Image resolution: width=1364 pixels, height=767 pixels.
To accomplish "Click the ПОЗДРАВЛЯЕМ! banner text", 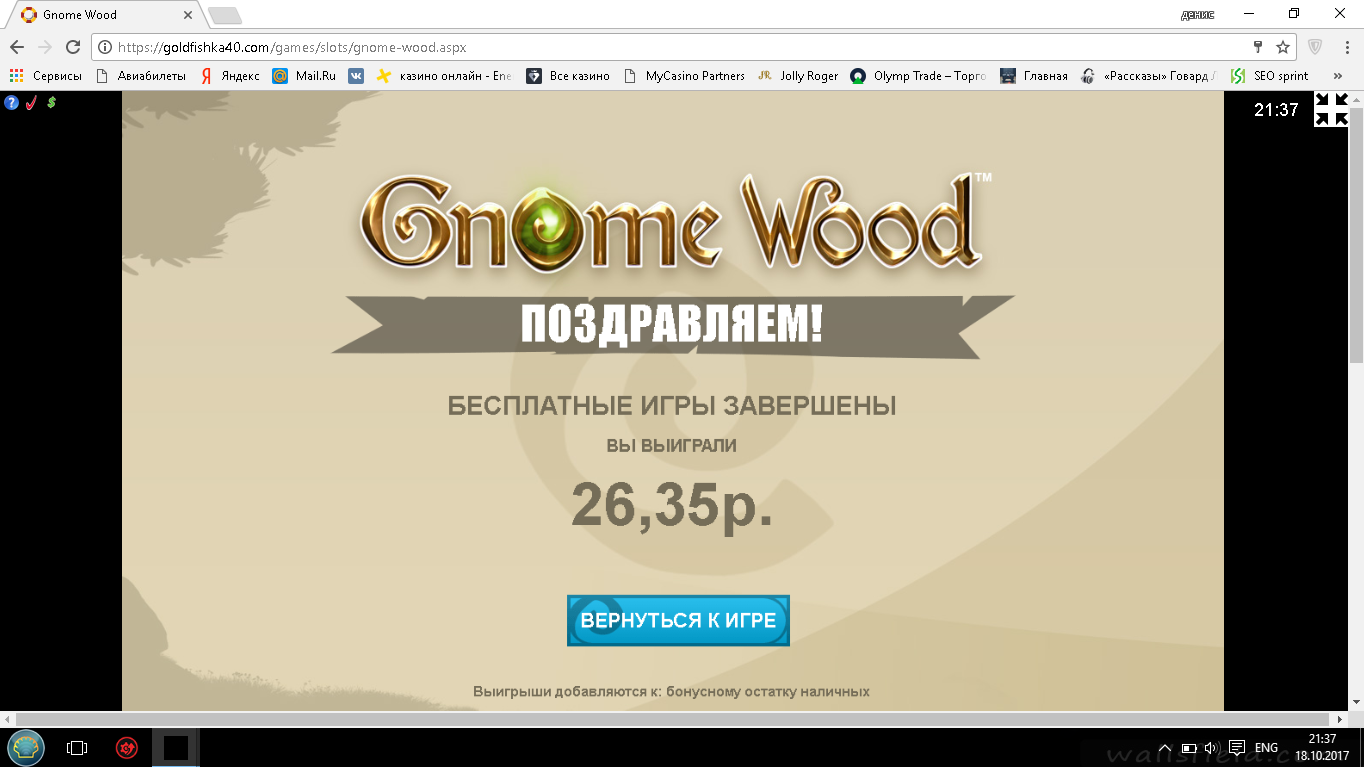I will point(672,326).
